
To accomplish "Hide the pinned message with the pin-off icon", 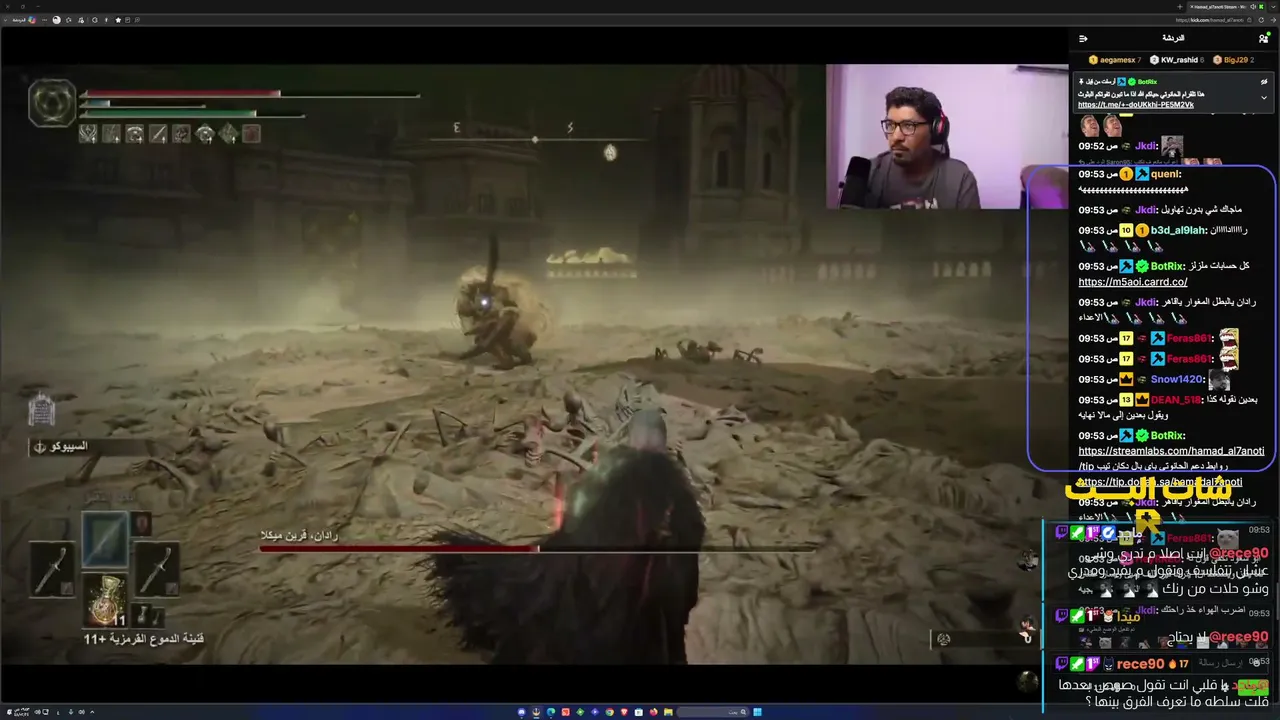I will [1264, 81].
